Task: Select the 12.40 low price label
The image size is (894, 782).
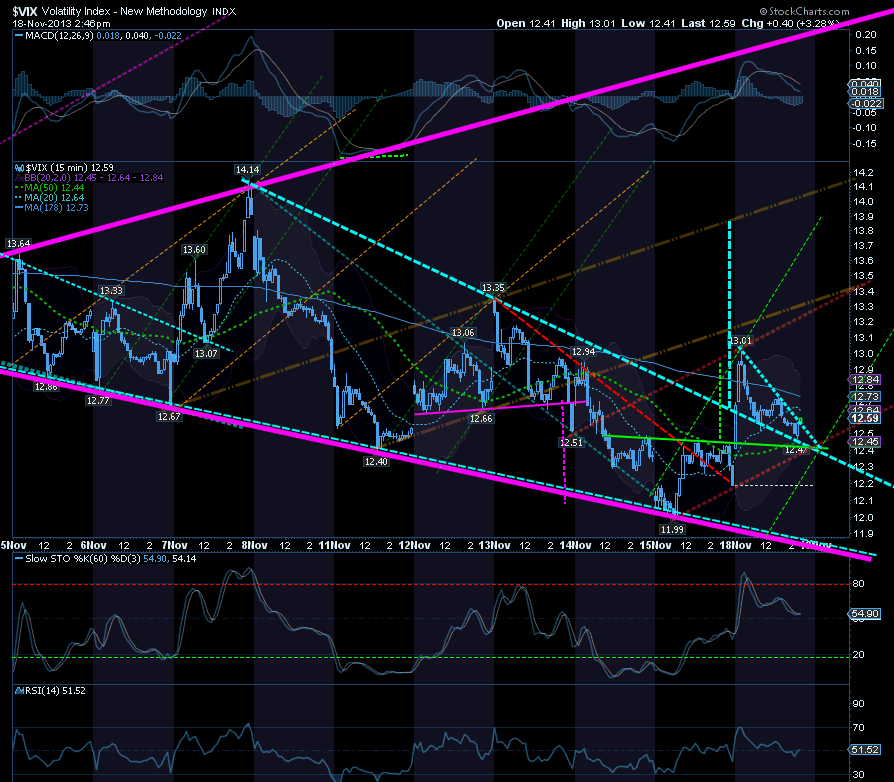Action: 376,462
